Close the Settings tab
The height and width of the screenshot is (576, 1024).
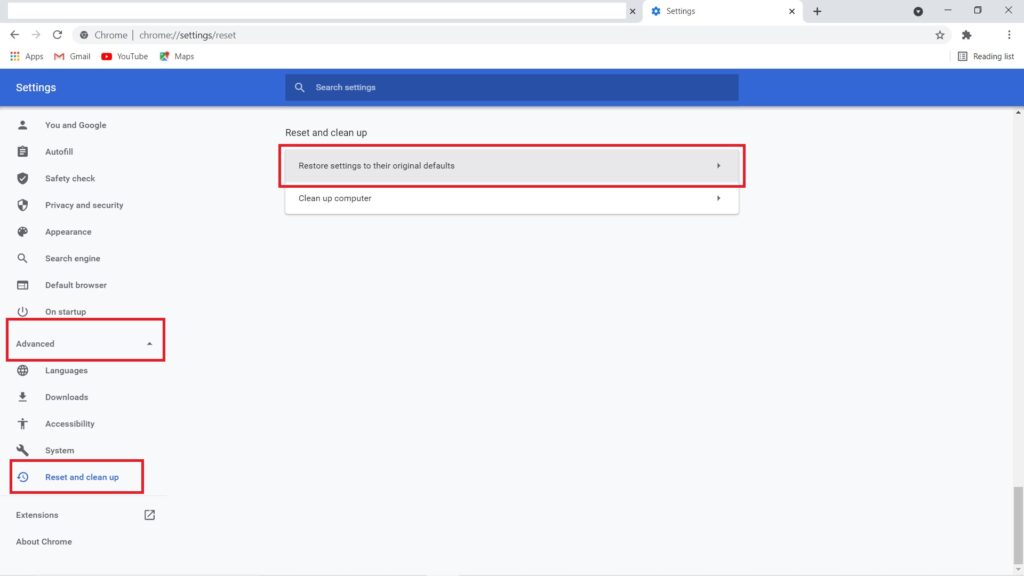point(792,11)
